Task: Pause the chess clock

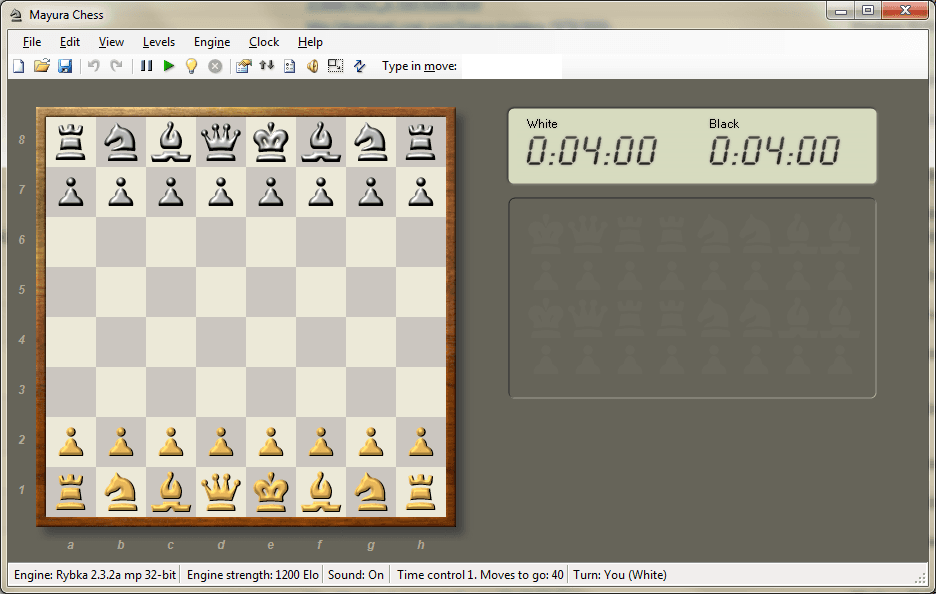Action: (144, 65)
